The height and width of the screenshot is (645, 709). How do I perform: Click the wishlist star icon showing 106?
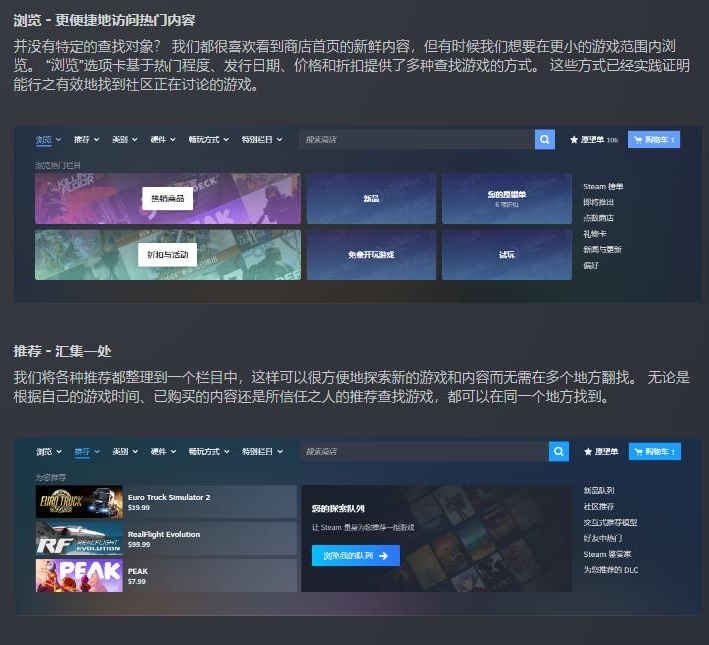click(x=574, y=140)
